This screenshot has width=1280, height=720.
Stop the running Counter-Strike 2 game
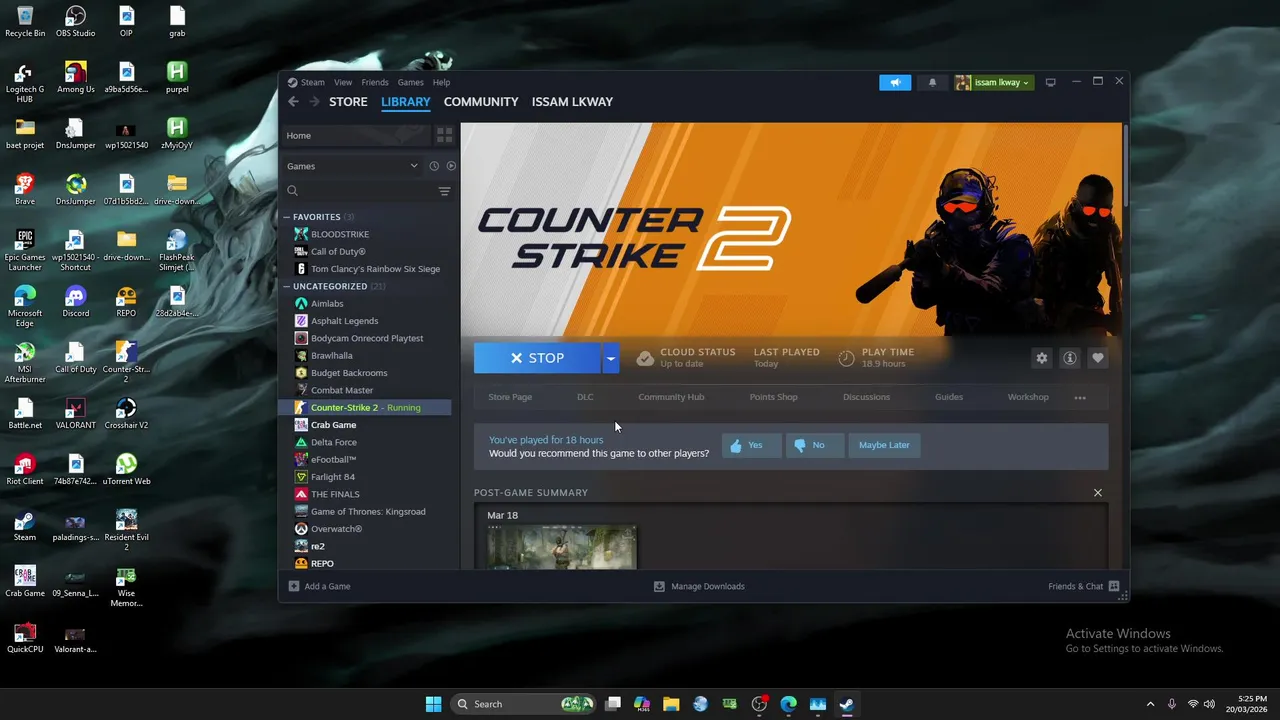click(537, 358)
